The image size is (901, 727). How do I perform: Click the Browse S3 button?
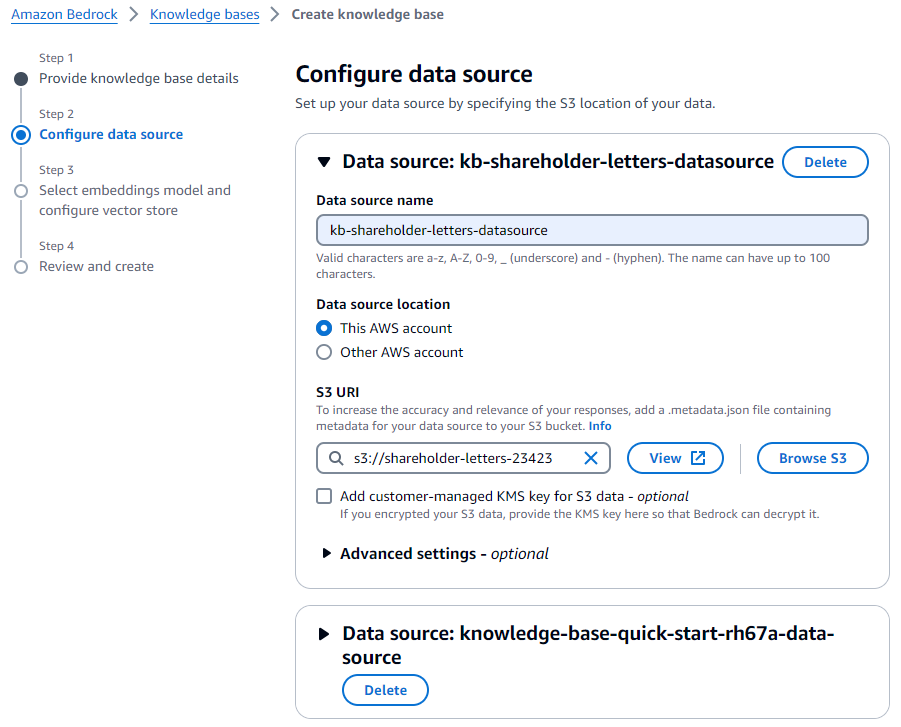pyautogui.click(x=812, y=458)
